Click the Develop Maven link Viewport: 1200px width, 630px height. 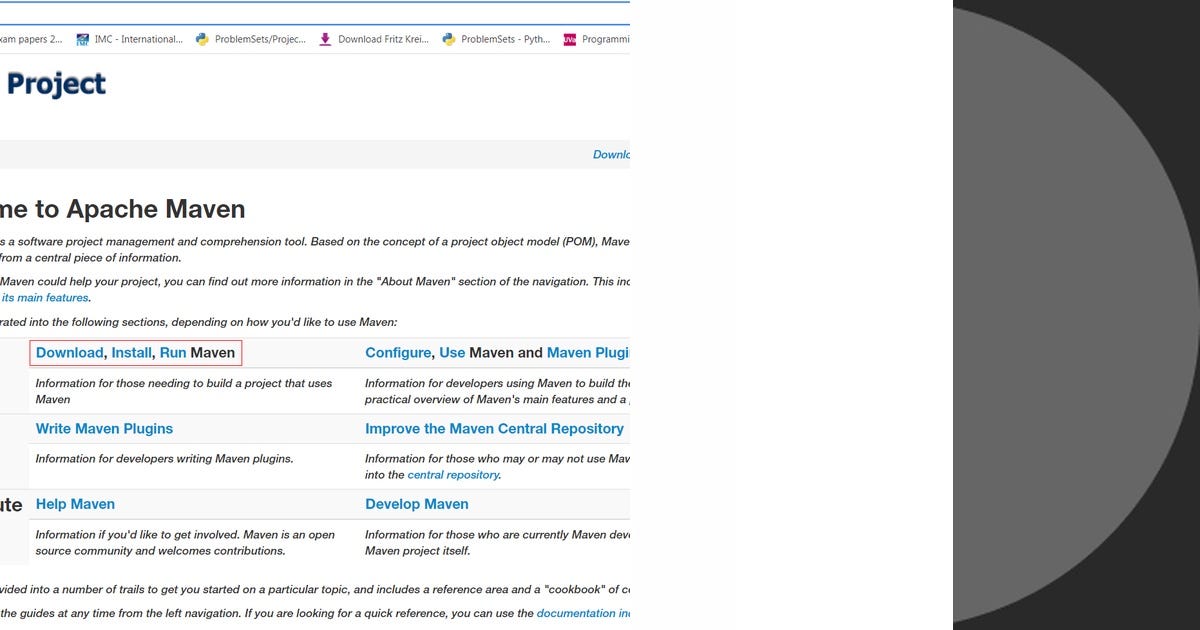tap(417, 504)
